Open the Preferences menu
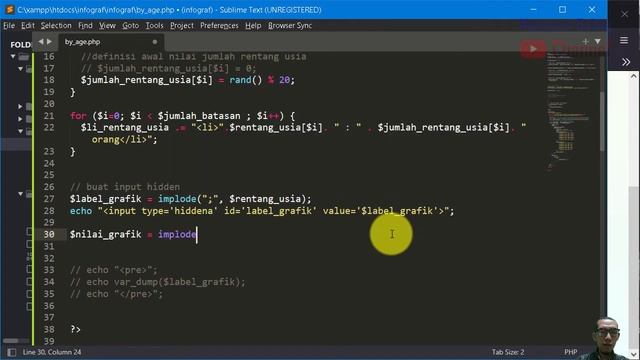This screenshot has width=640, height=360. 219,25
